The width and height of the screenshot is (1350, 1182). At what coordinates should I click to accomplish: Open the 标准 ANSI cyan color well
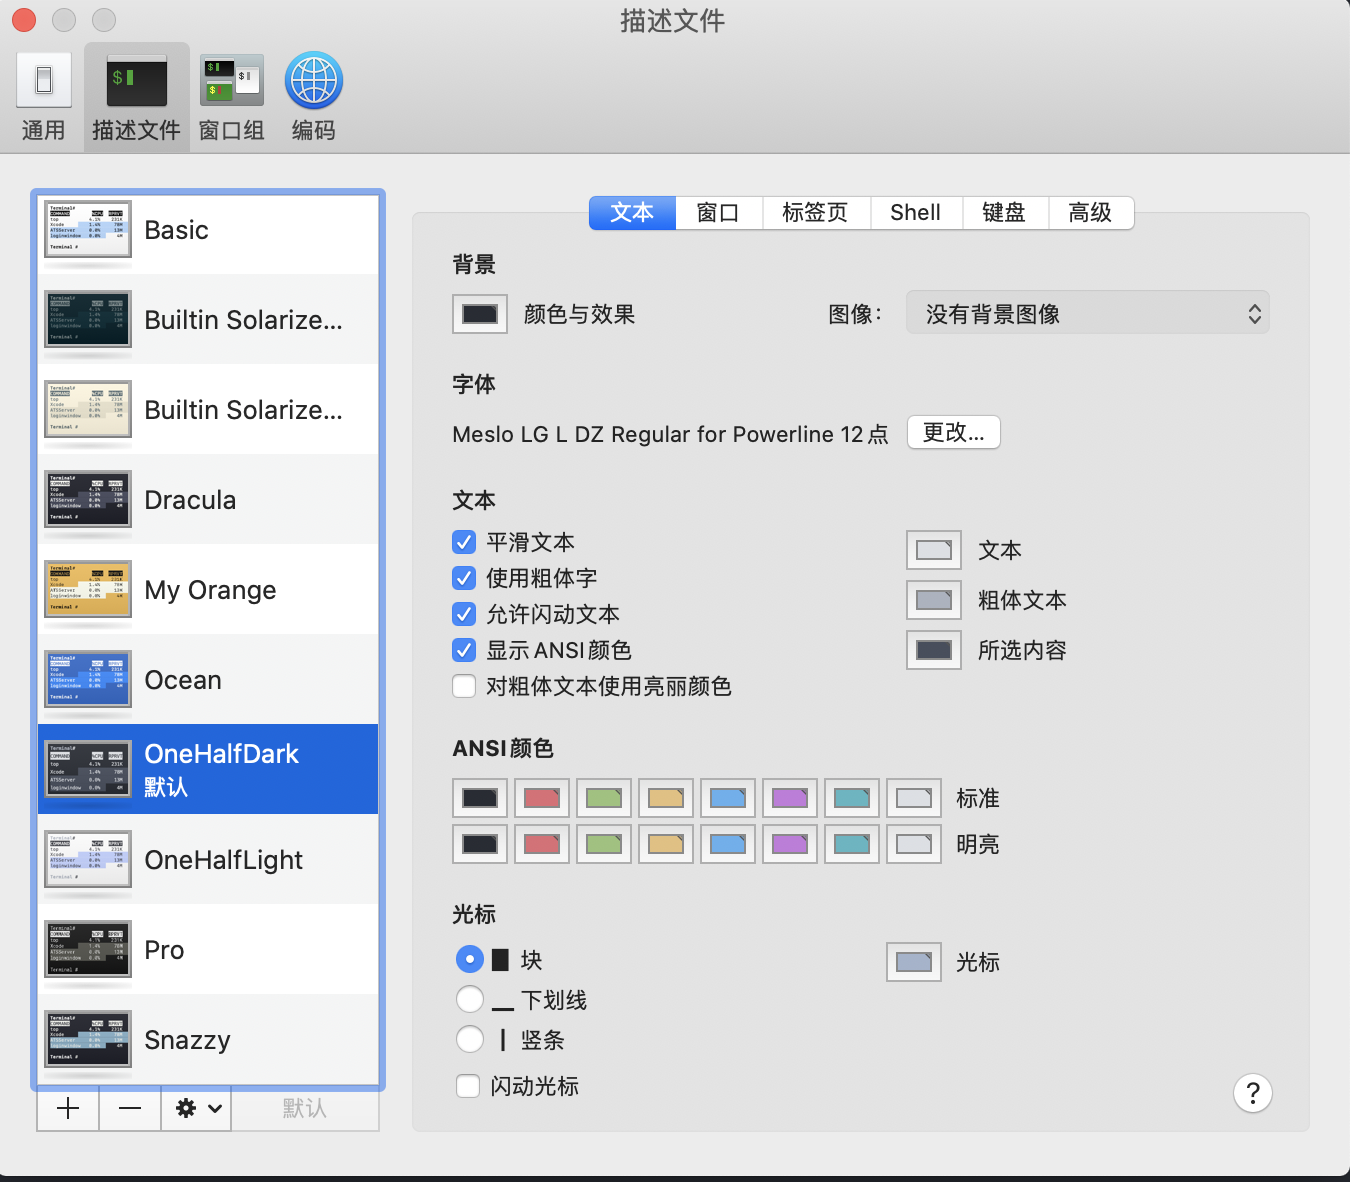[852, 798]
